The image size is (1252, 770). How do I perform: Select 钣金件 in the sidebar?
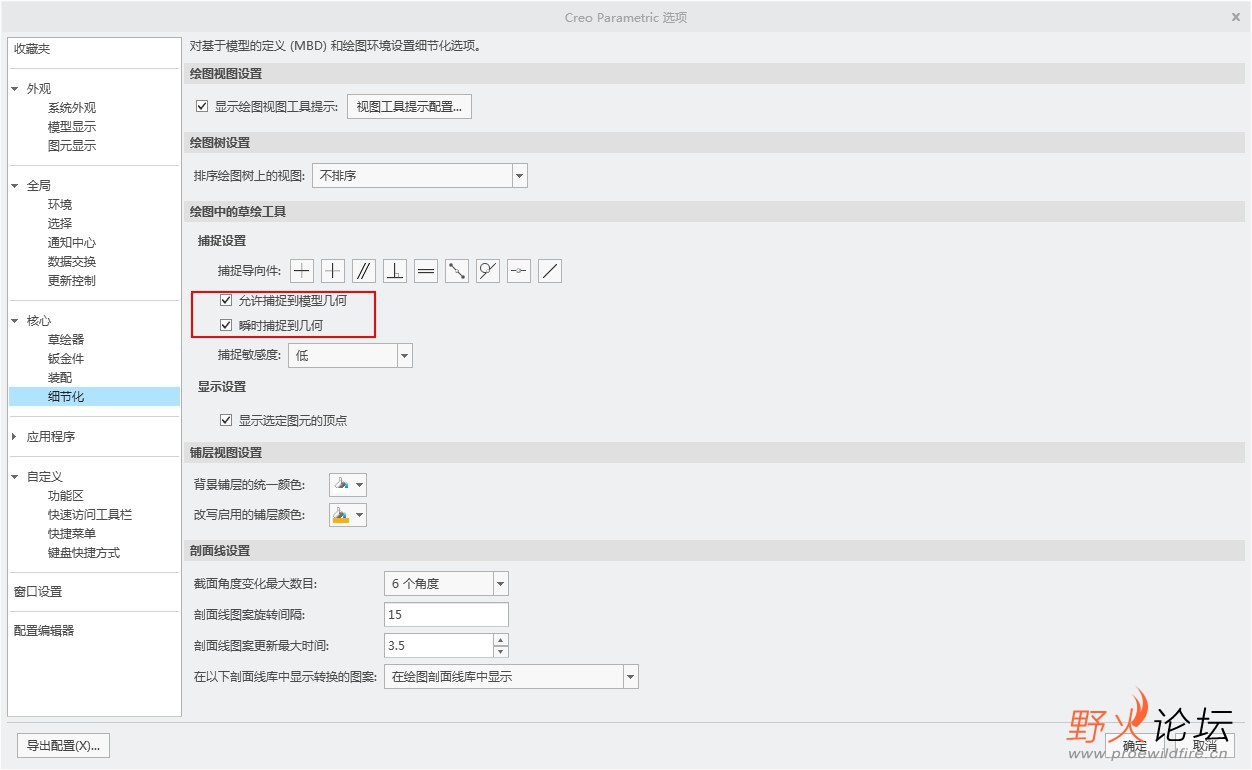66,359
